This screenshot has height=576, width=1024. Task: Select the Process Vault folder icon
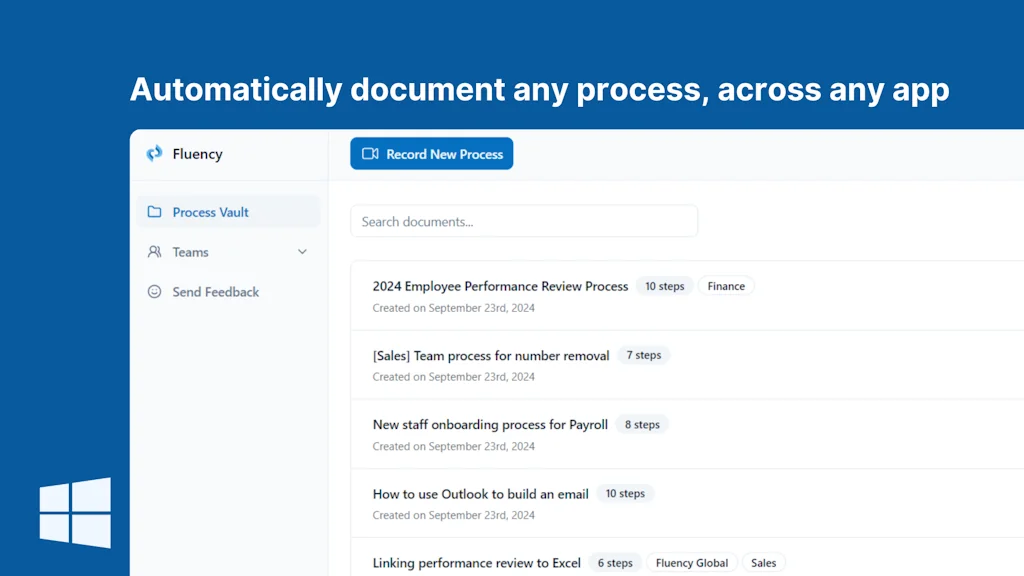(x=155, y=211)
